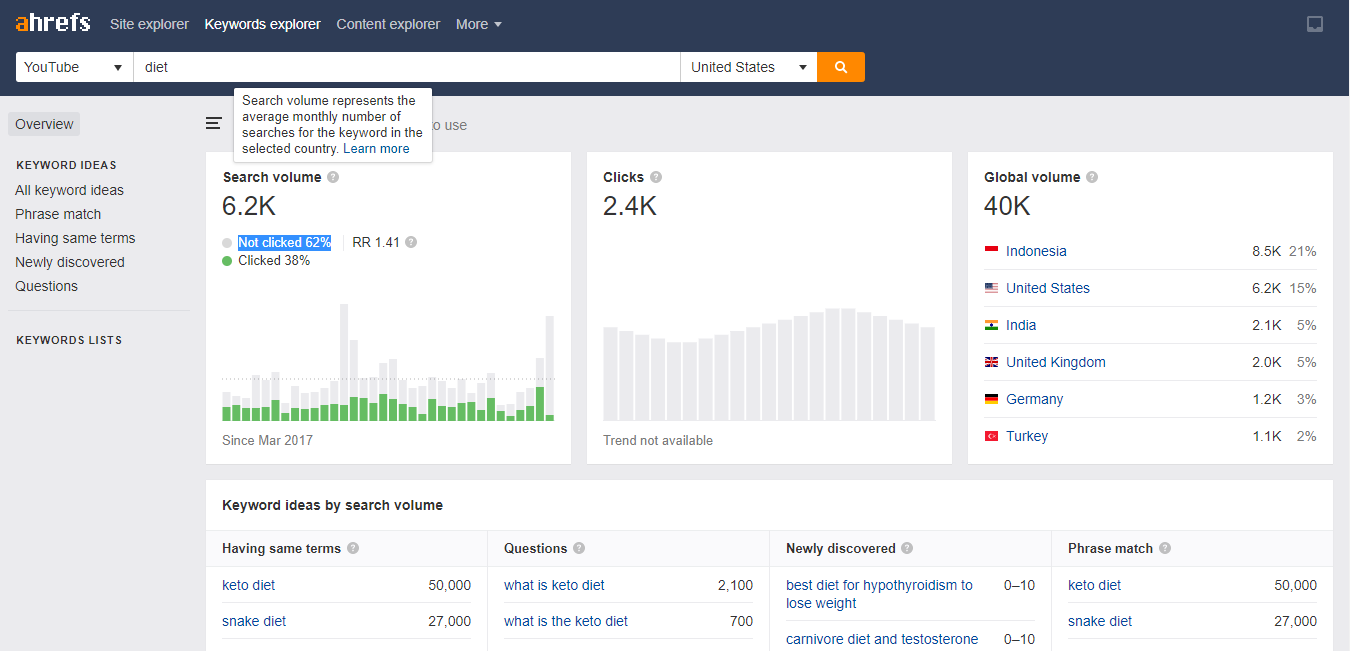Click the Clicks trend bar chart
Screen dimensions: 1350x651
click(x=769, y=364)
